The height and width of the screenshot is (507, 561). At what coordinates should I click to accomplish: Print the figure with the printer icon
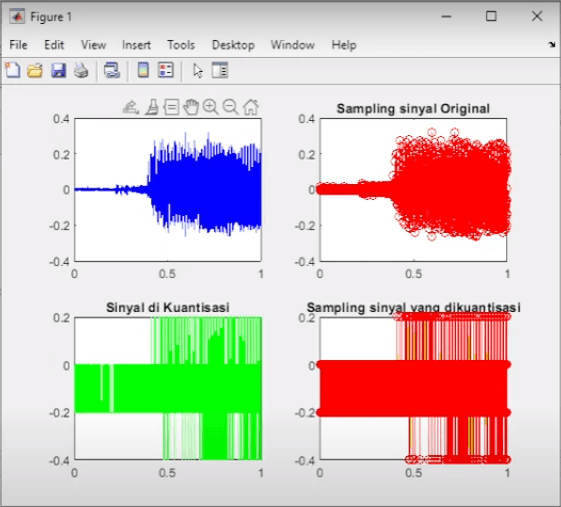pos(81,70)
